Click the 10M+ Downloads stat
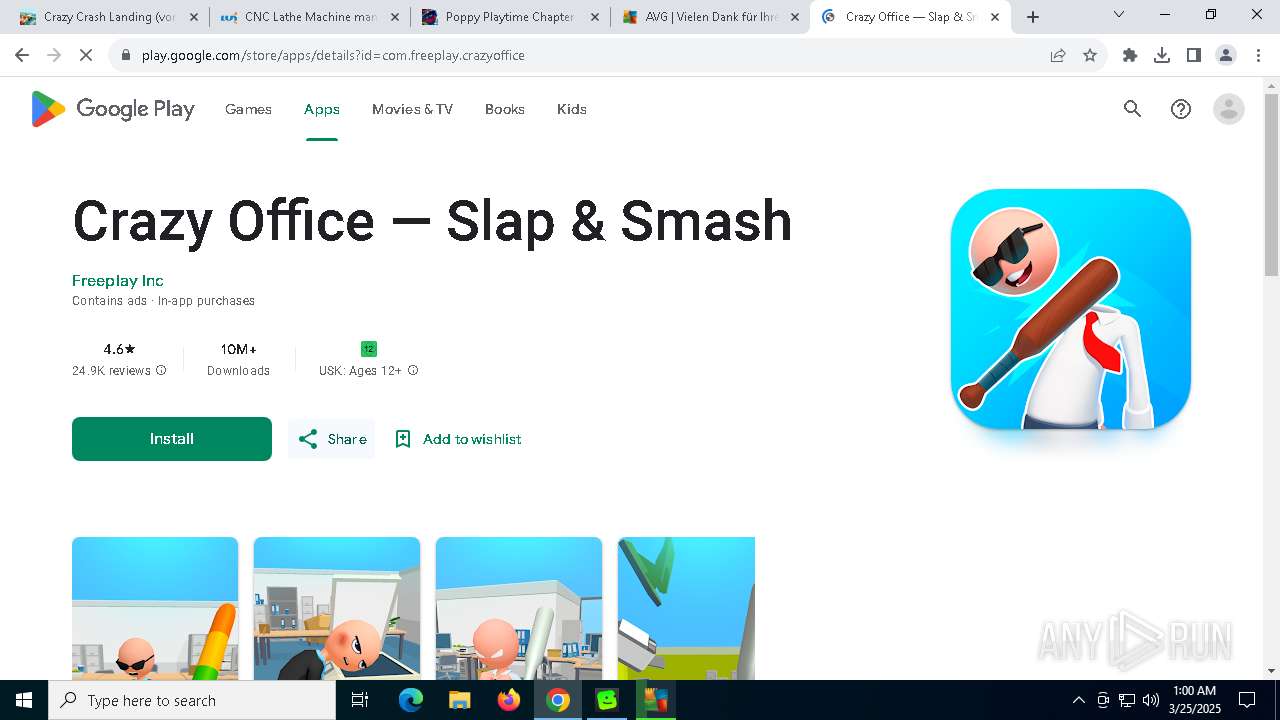 (x=238, y=359)
